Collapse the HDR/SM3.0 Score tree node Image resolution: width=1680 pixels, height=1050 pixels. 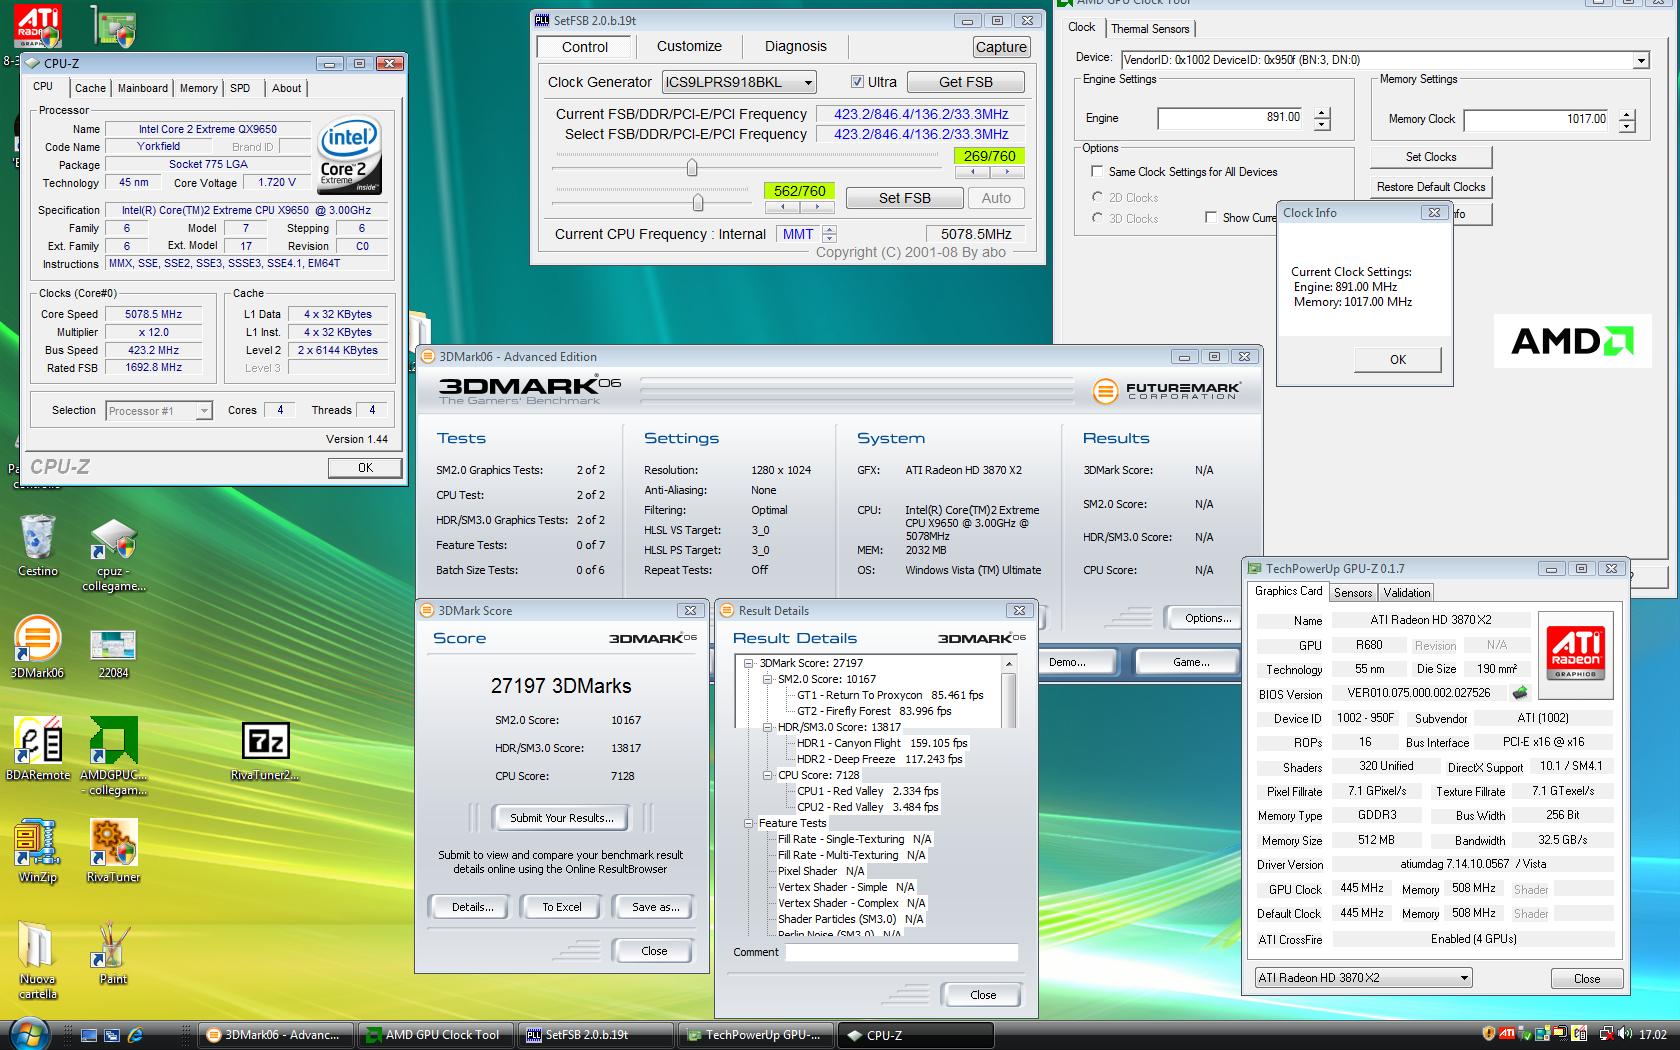[x=768, y=727]
